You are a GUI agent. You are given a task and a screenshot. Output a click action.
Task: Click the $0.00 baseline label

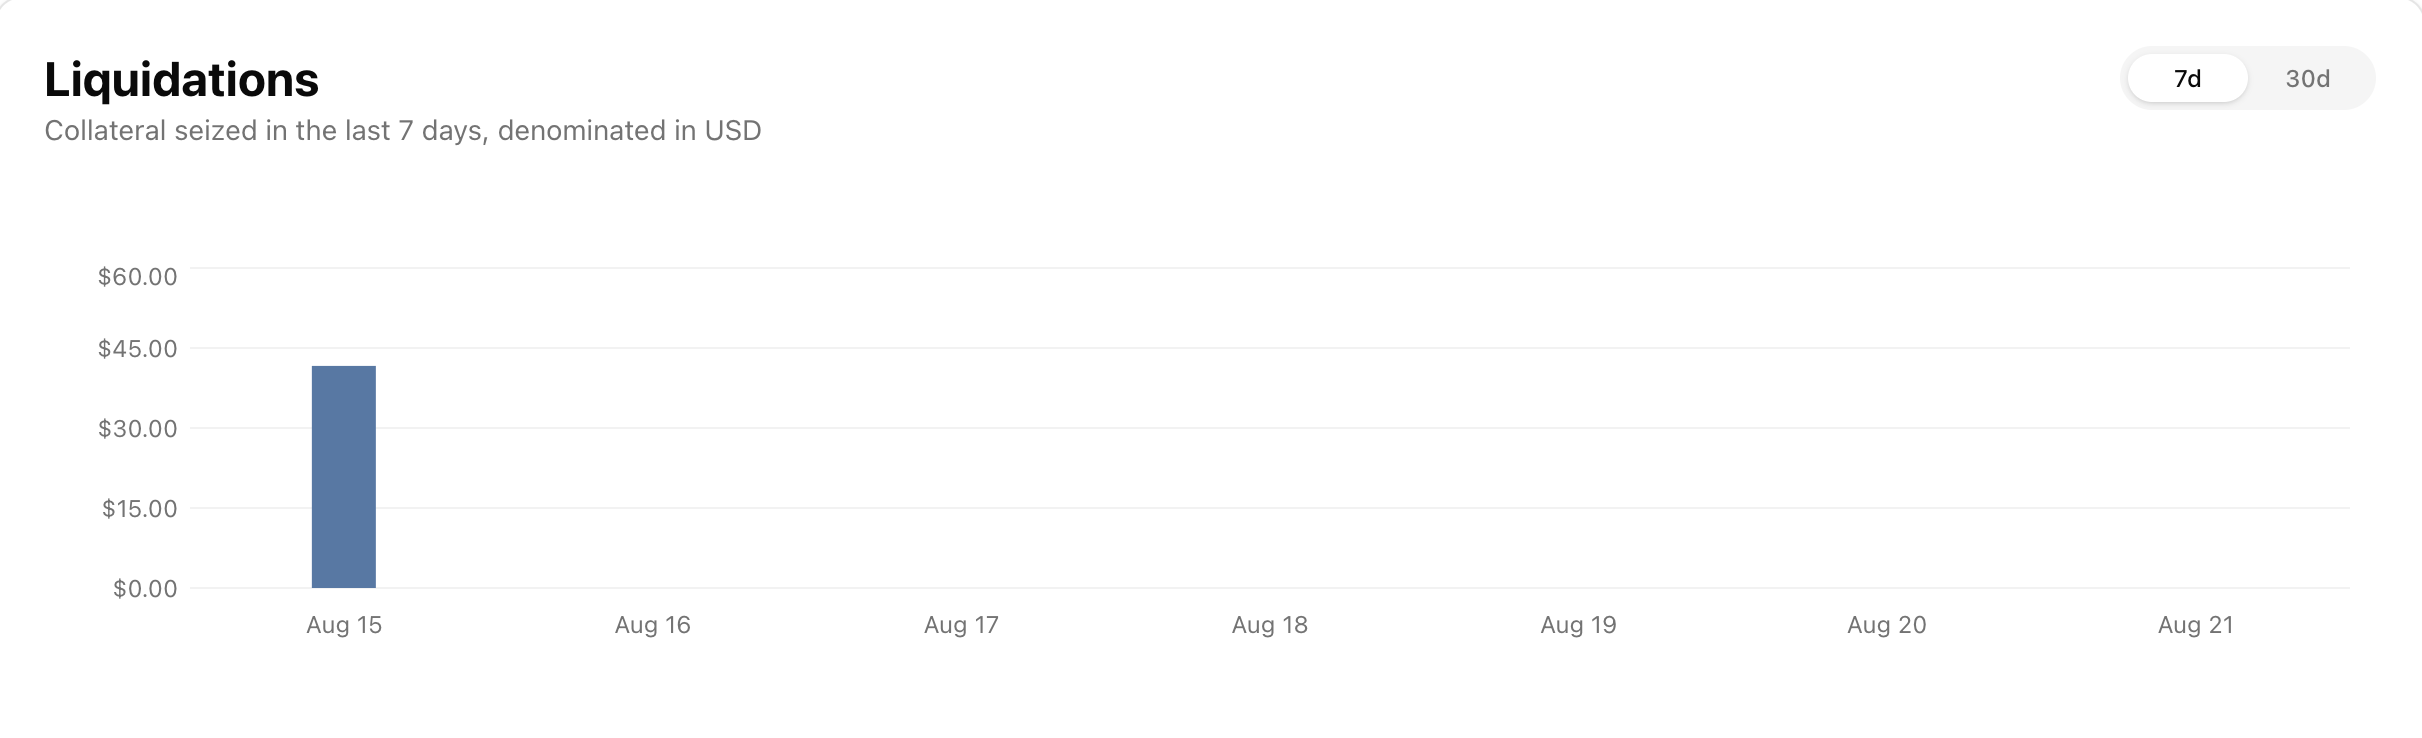click(145, 589)
